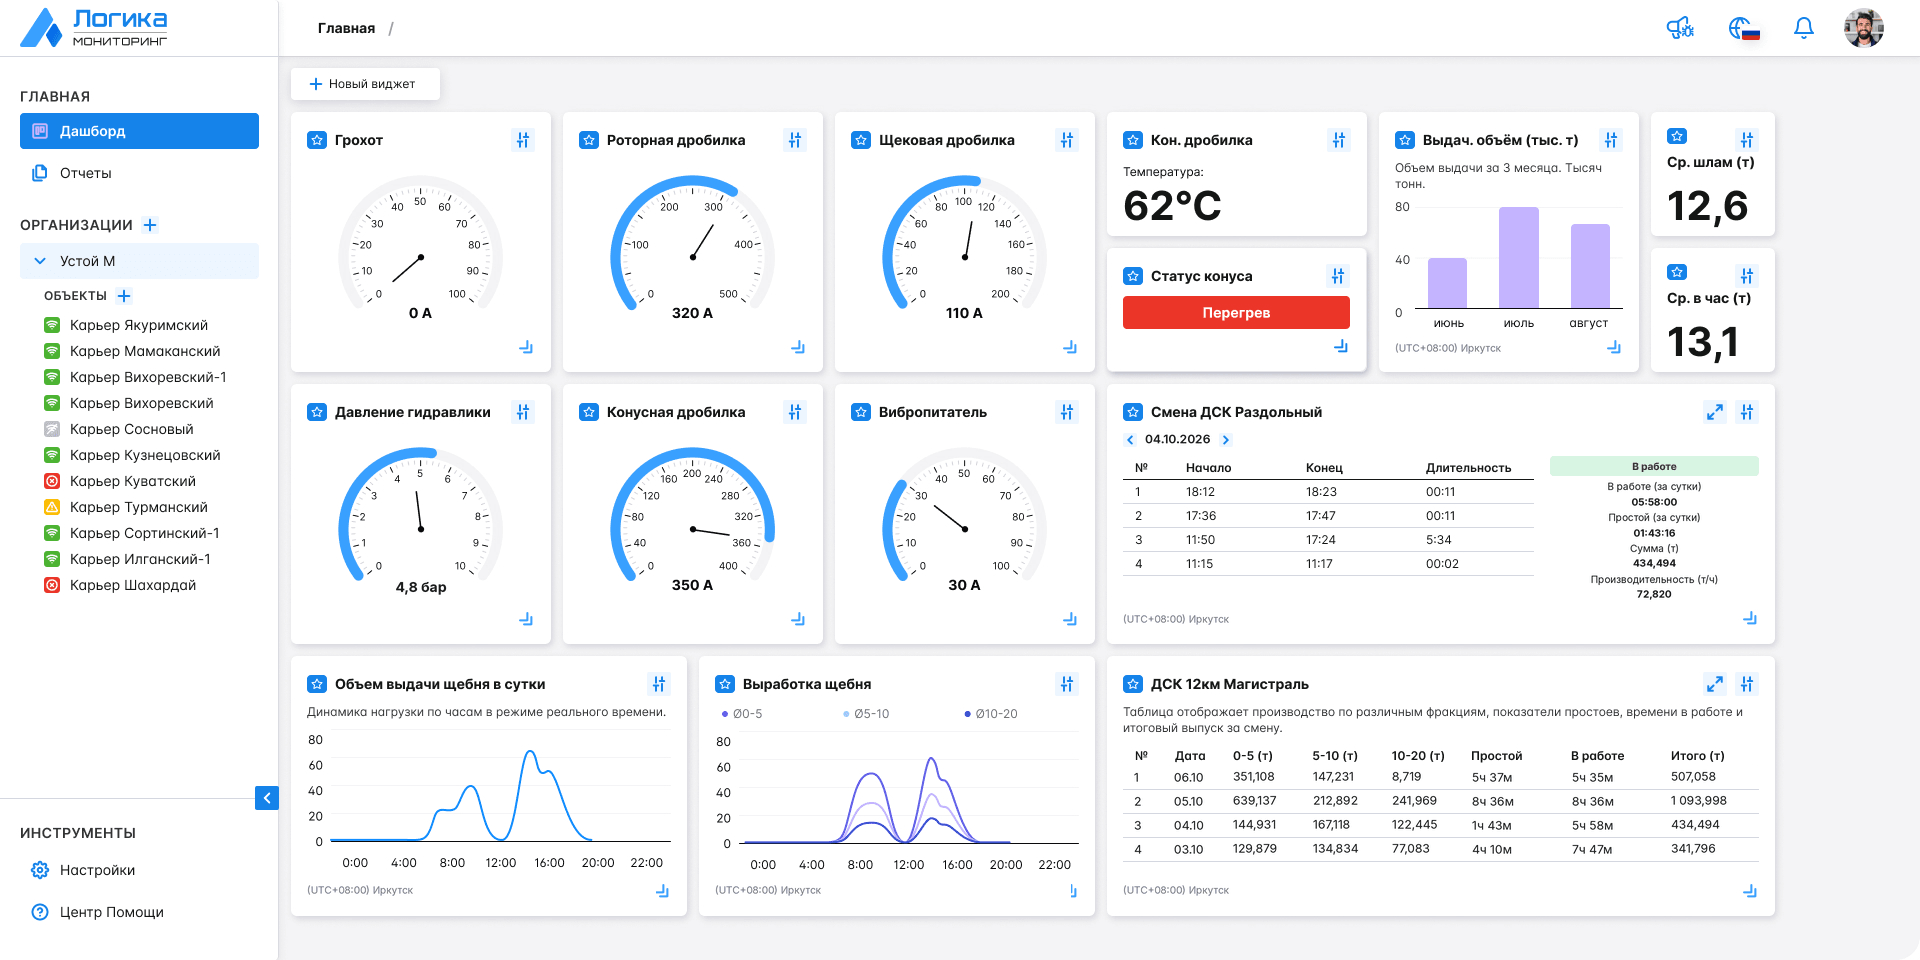Open settings of the Давление гидравлики widget
The height and width of the screenshot is (960, 1920).
523,412
